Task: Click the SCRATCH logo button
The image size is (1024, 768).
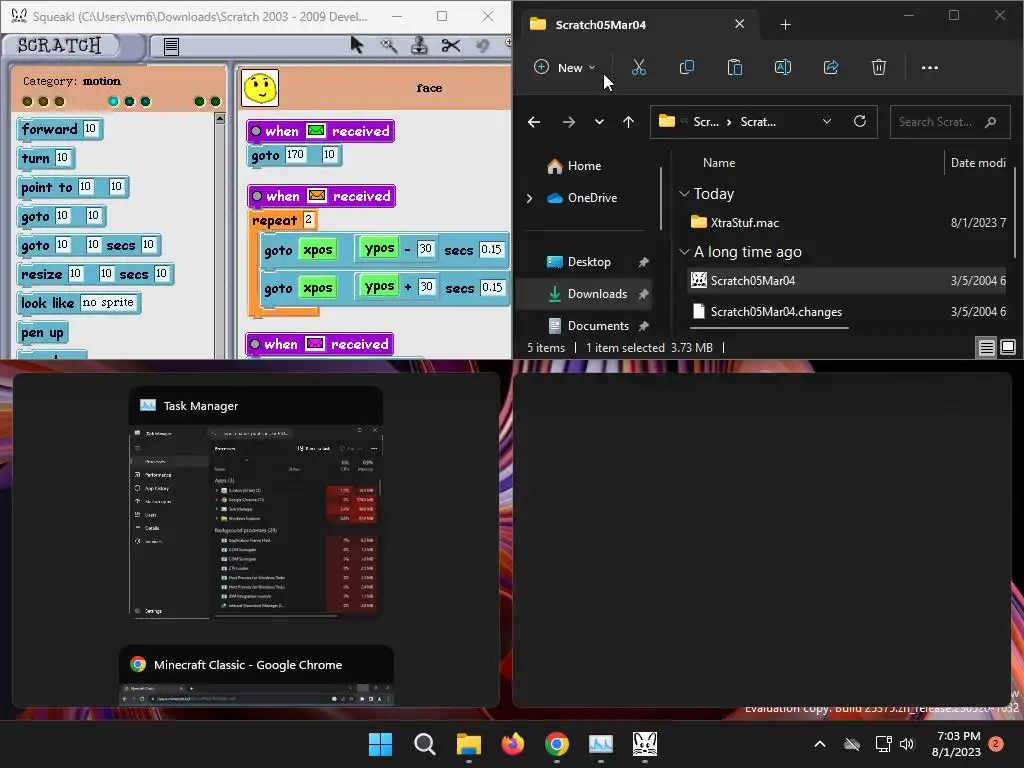Action: click(x=60, y=45)
